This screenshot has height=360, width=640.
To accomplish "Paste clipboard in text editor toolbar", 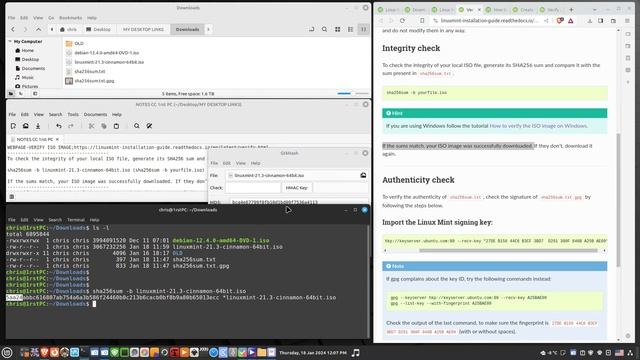I will click(x=116, y=126).
